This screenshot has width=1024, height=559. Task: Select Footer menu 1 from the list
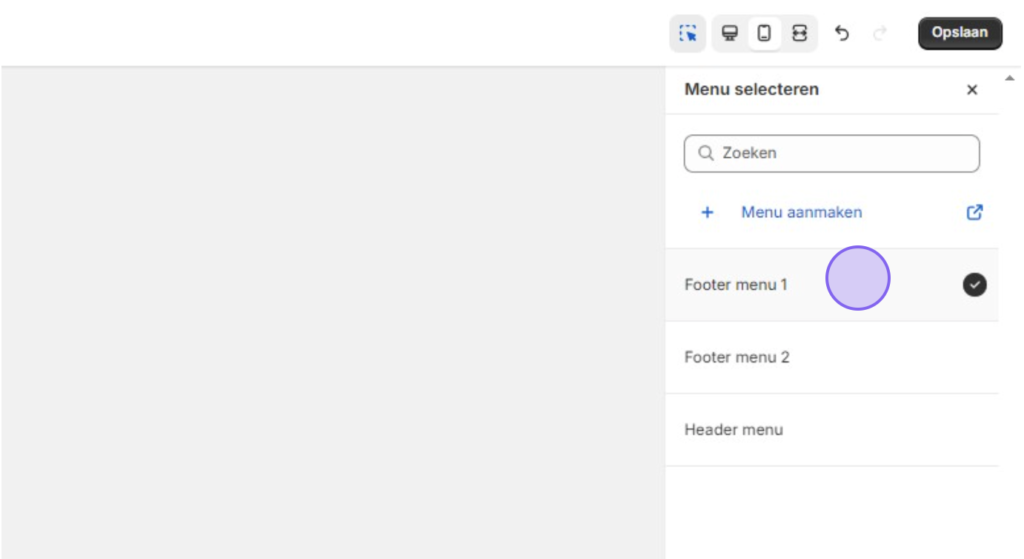click(x=831, y=285)
